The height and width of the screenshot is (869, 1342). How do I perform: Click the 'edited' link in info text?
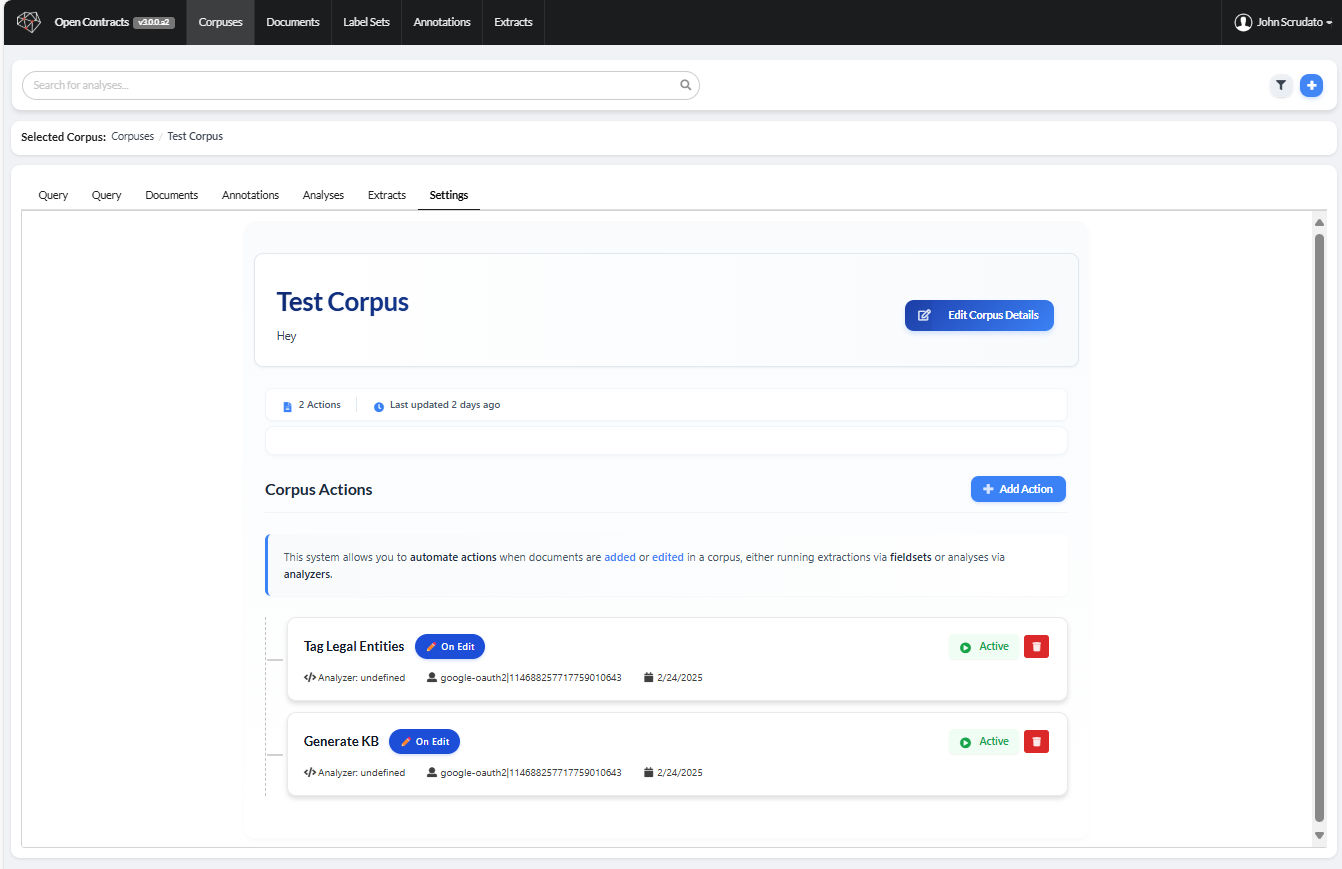click(x=668, y=557)
